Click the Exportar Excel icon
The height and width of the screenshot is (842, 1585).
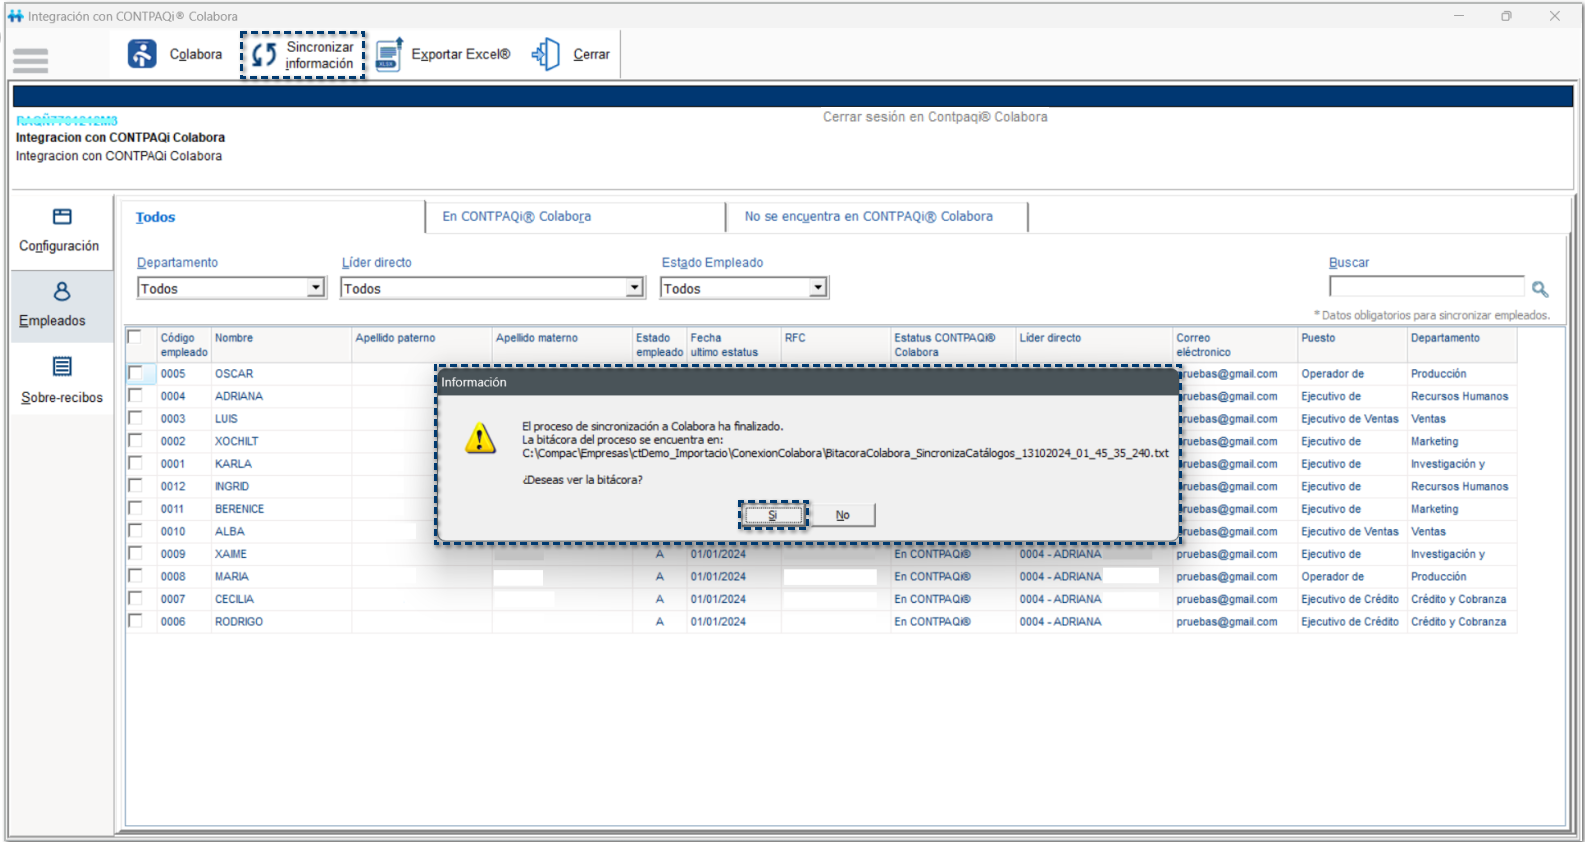click(389, 54)
